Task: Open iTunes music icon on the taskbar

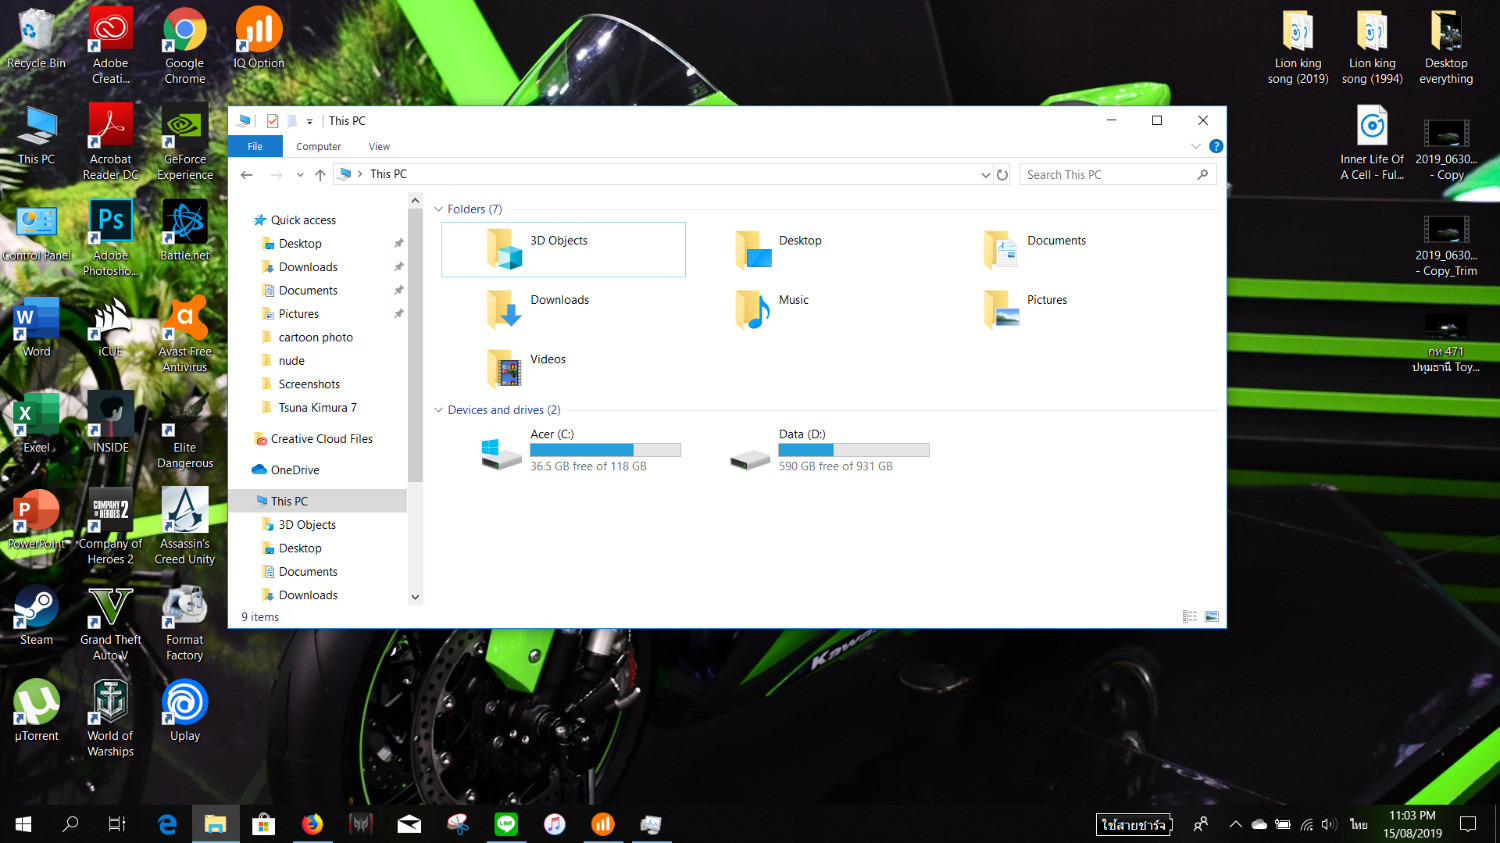Action: (555, 824)
